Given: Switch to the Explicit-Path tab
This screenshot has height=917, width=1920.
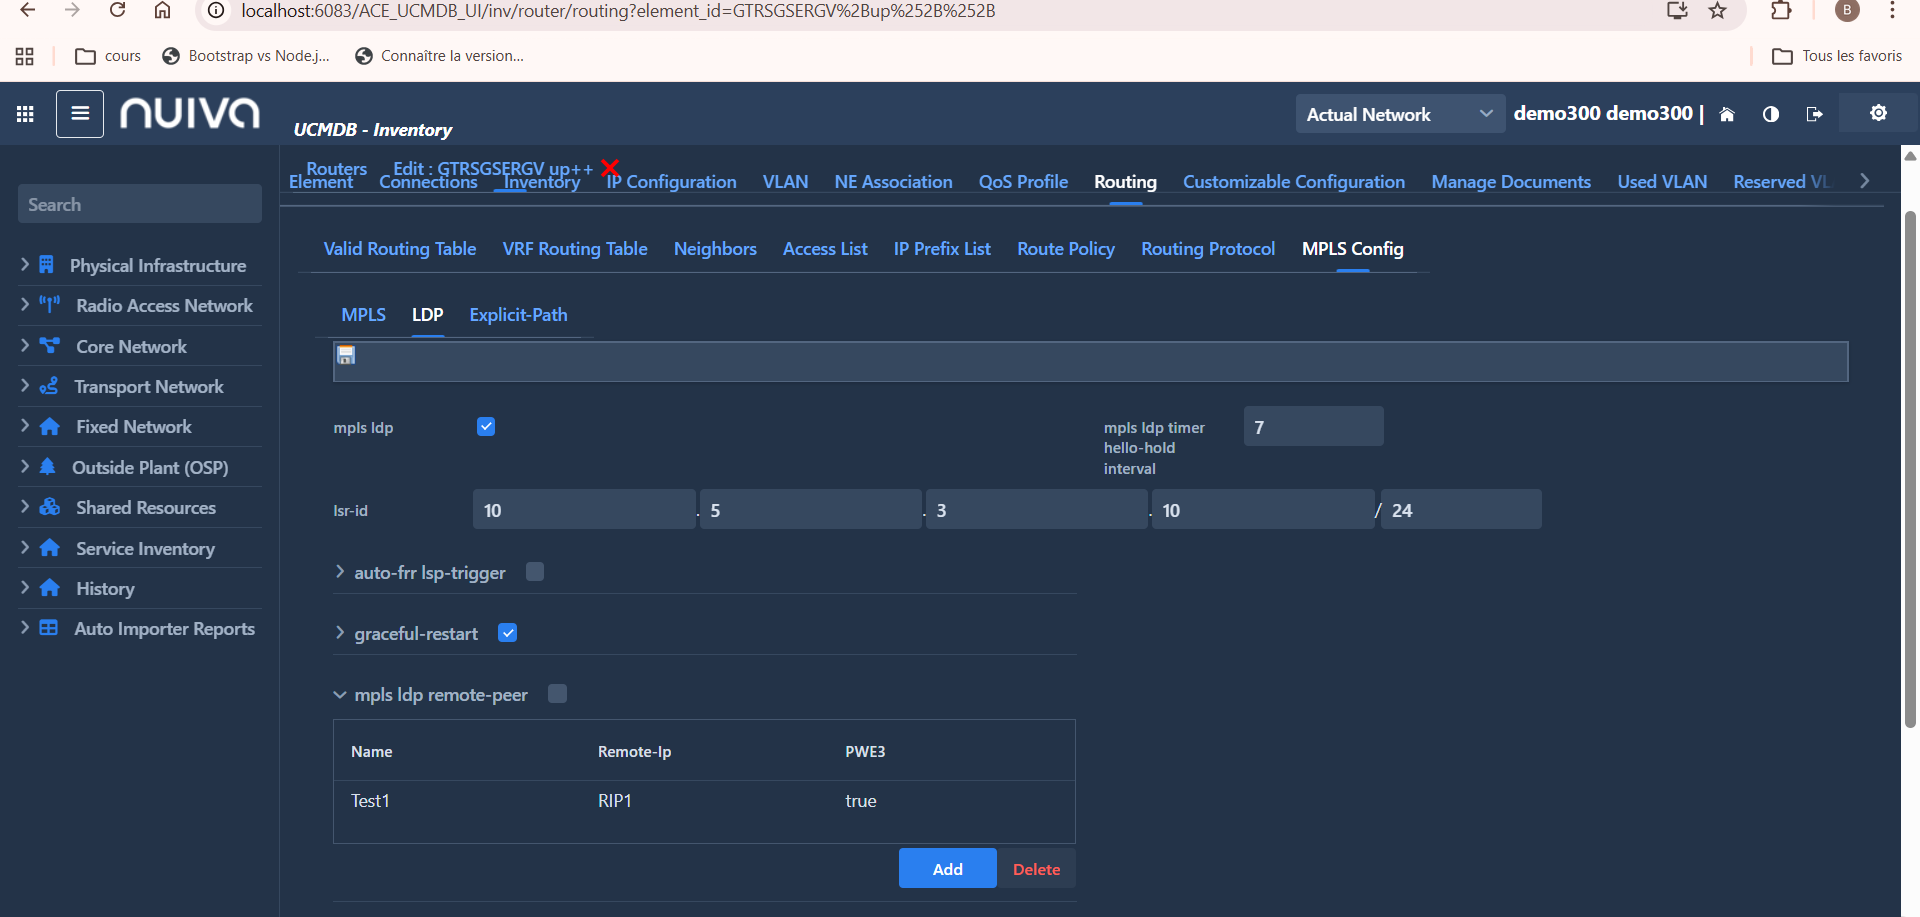Looking at the screenshot, I should point(518,315).
